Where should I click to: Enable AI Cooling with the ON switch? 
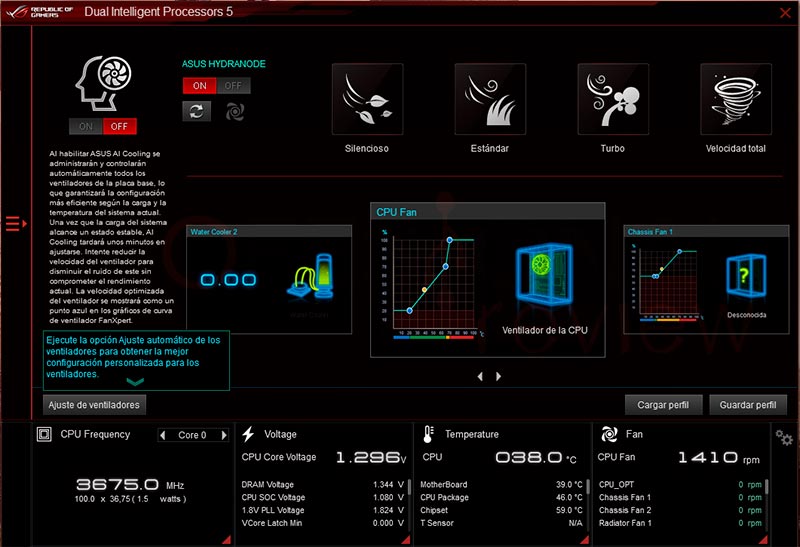(86, 126)
